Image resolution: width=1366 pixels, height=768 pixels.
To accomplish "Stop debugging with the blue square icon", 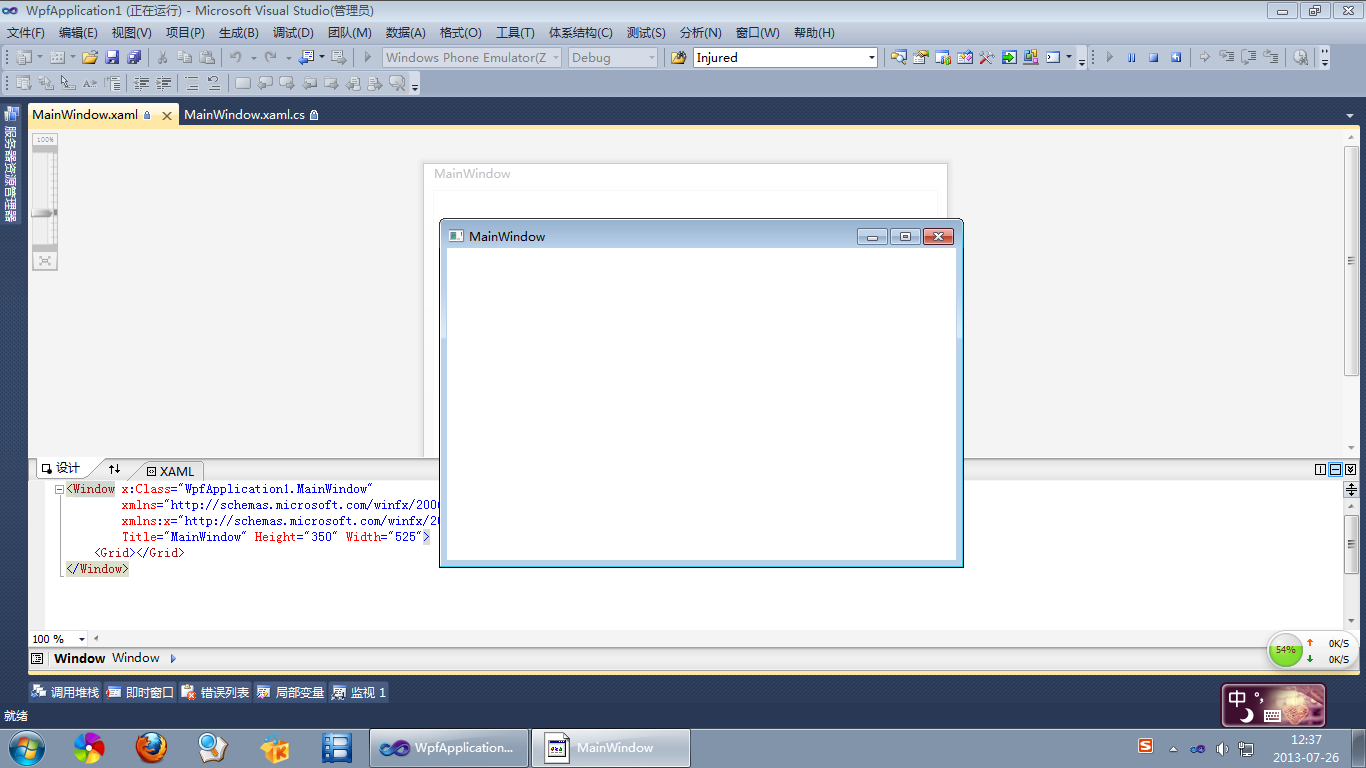I will pyautogui.click(x=1153, y=58).
